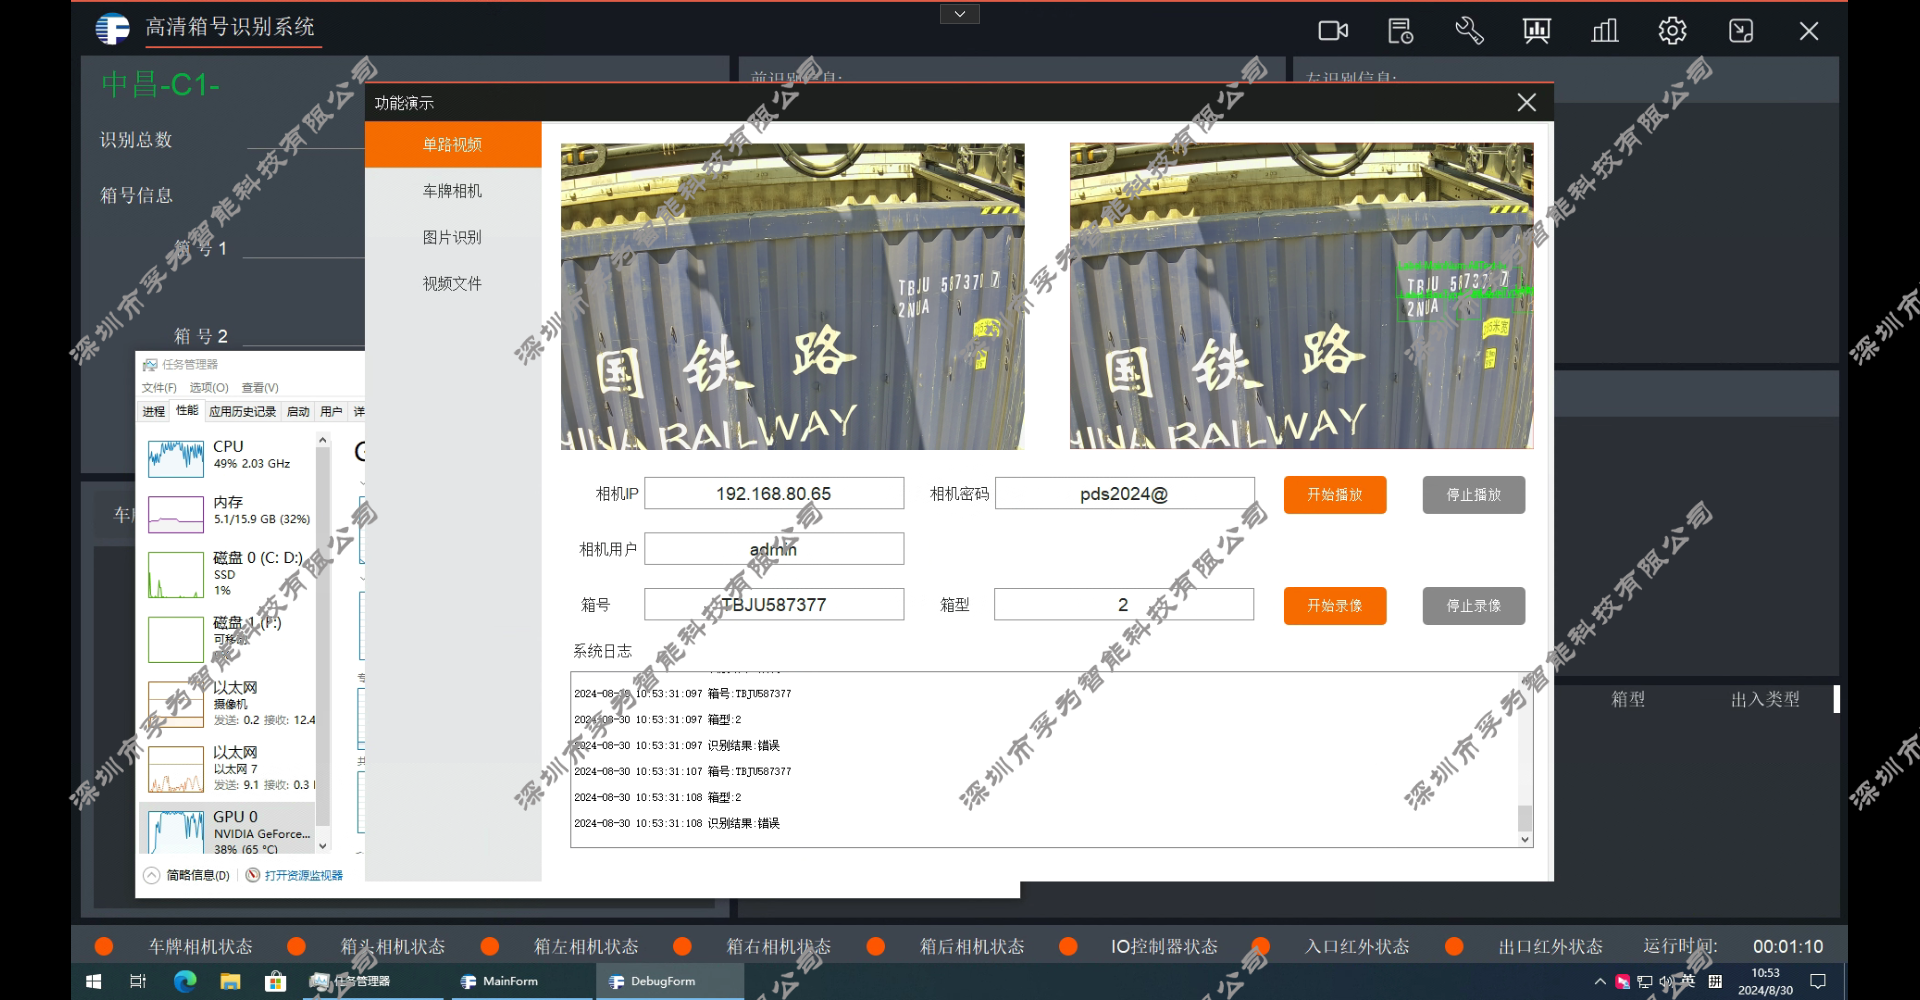Switch to 用户 tab in Task Manager

pos(331,412)
